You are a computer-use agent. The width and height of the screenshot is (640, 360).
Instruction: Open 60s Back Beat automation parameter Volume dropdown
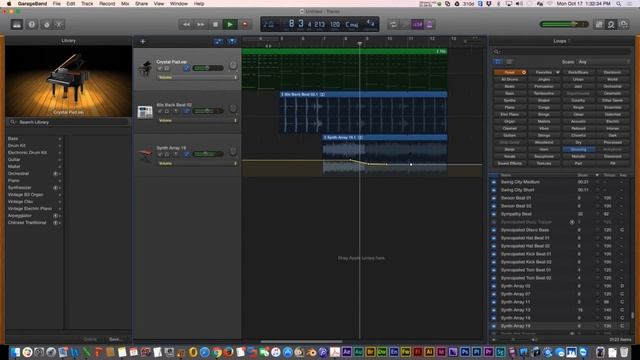(x=197, y=120)
